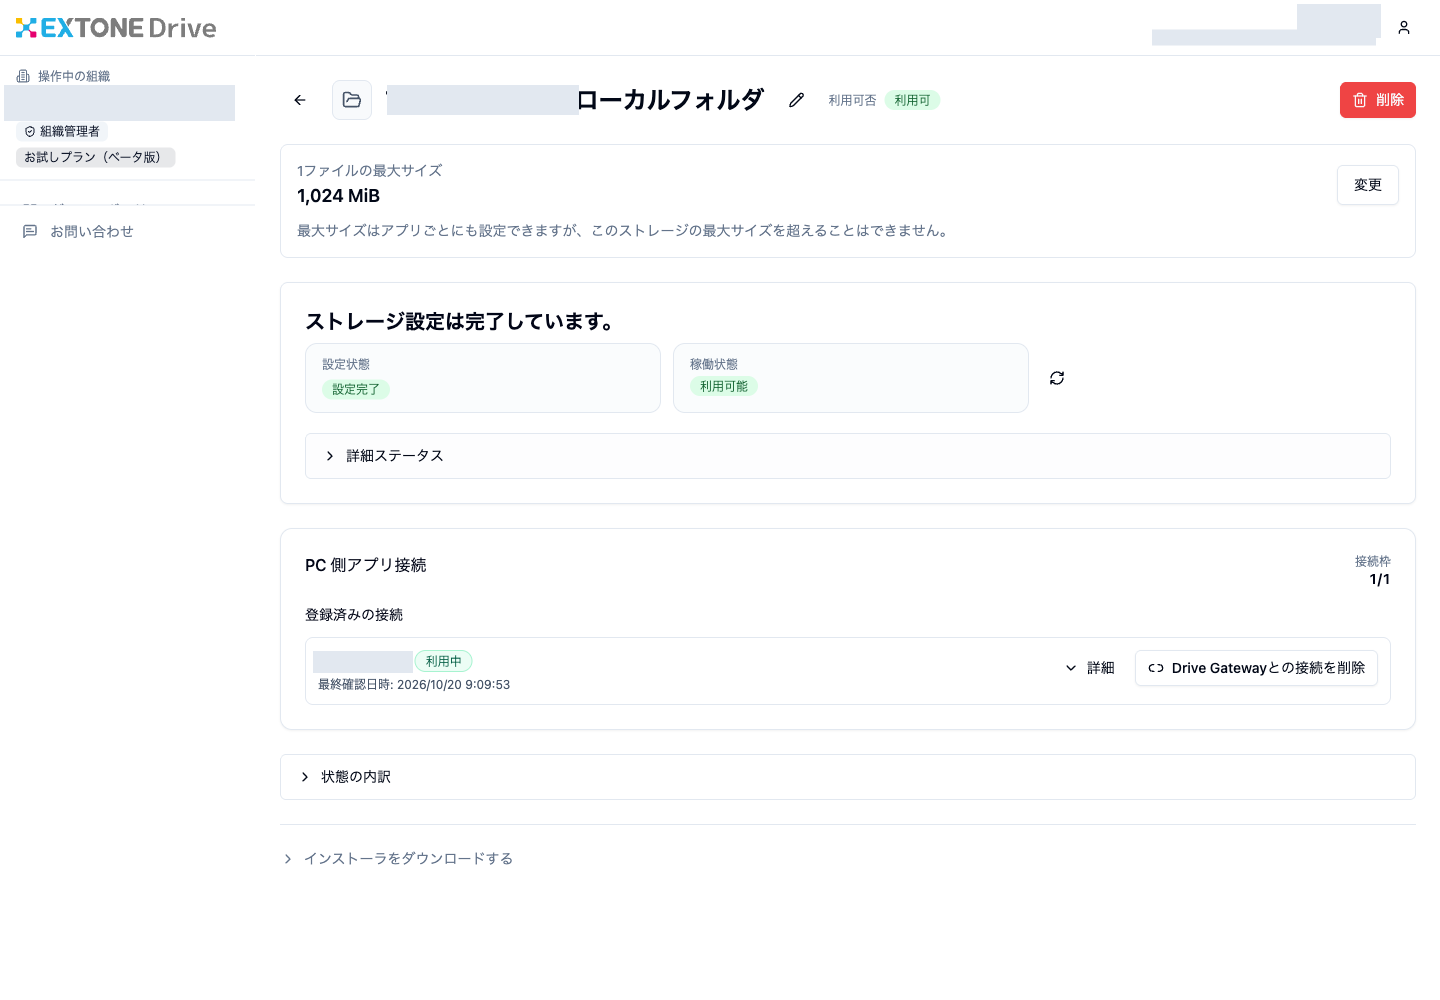Expand インストーラをダウンロードする

click(x=398, y=859)
